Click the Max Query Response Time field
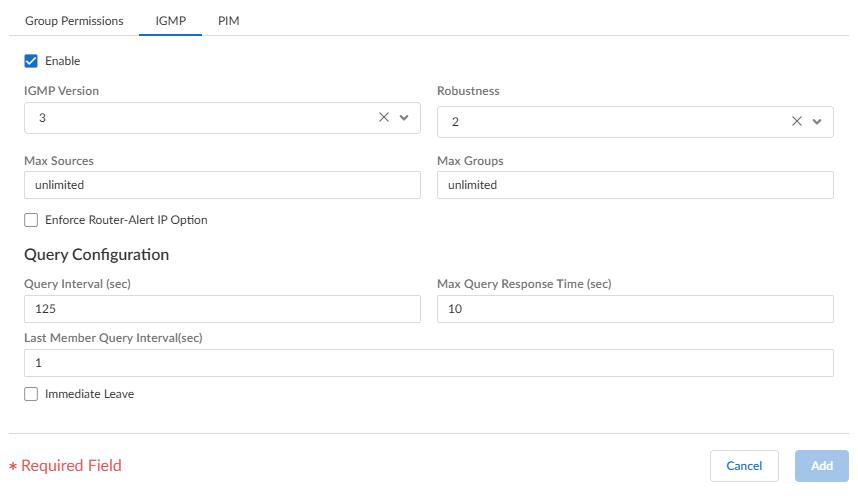The width and height of the screenshot is (858, 502). [635, 309]
